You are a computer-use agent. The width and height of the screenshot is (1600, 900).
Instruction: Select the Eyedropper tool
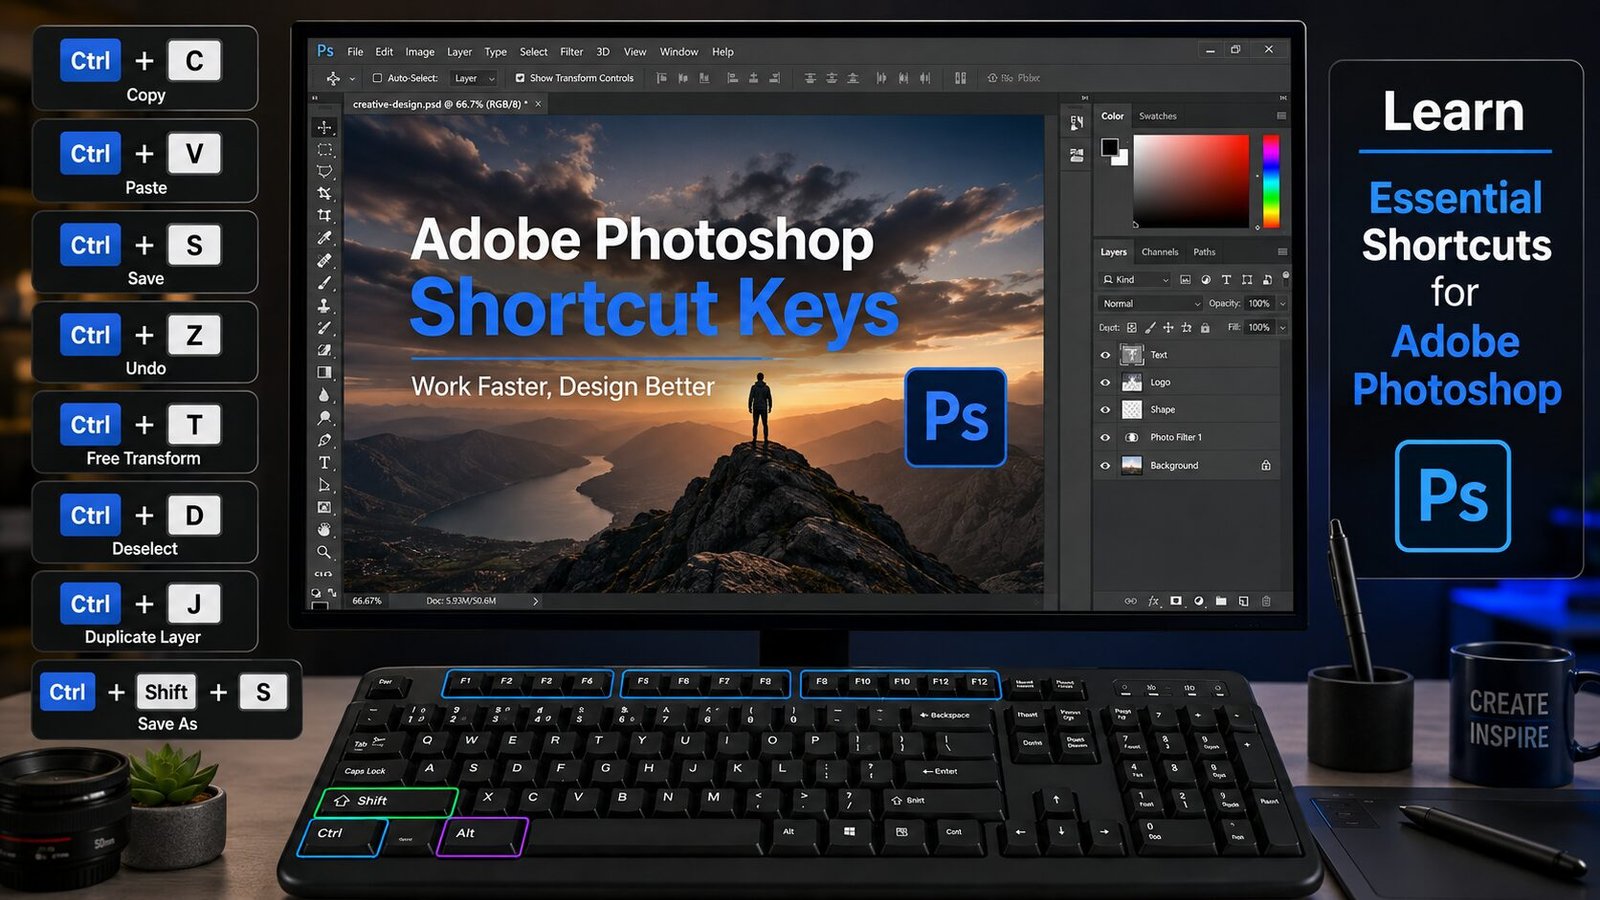324,238
